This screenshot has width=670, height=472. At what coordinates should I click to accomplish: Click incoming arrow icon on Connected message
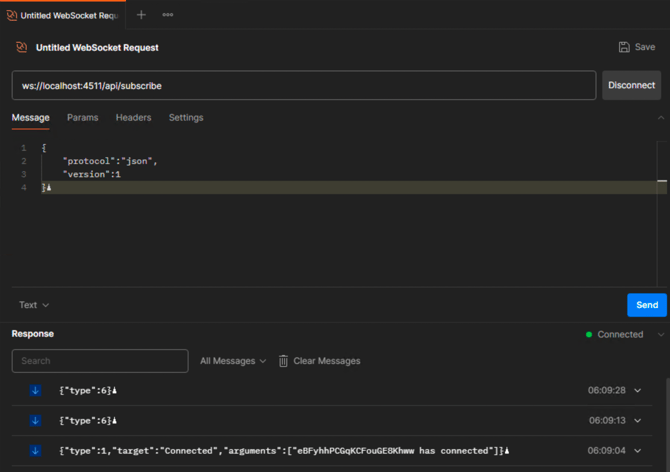coord(35,451)
